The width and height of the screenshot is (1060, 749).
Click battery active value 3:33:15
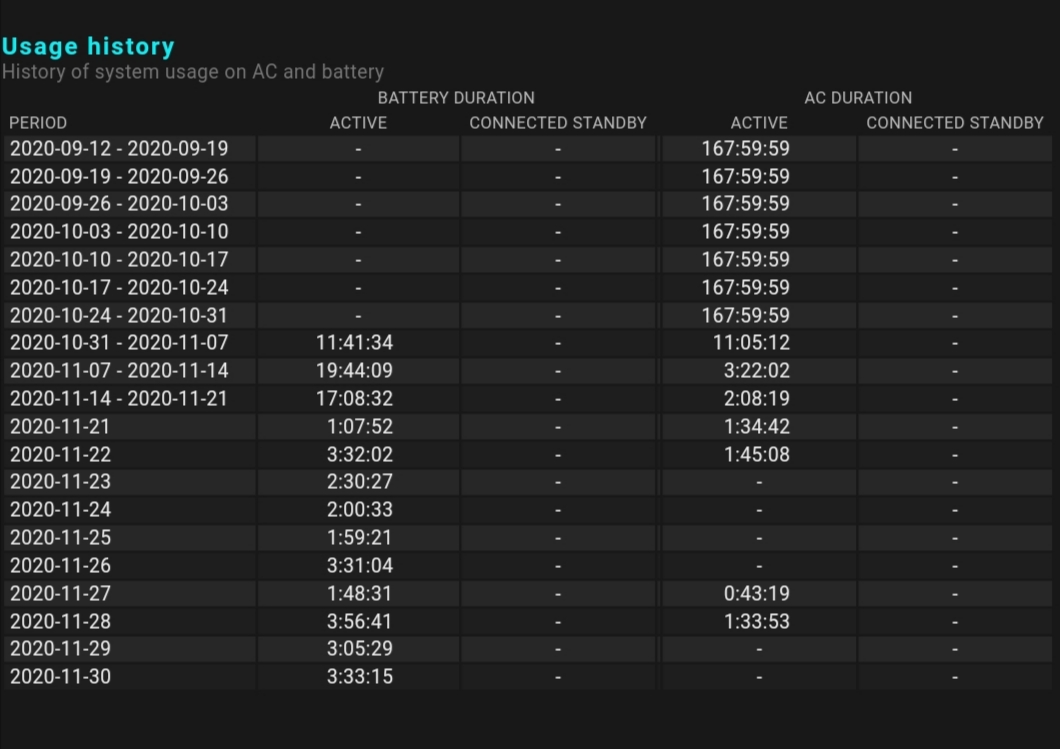point(360,677)
